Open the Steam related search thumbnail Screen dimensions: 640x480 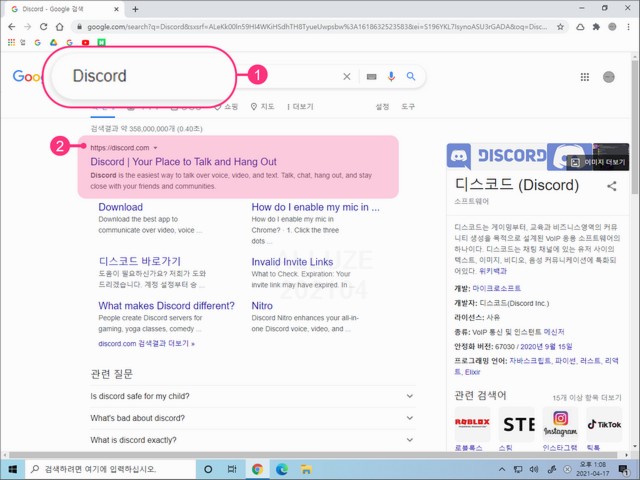click(x=516, y=424)
